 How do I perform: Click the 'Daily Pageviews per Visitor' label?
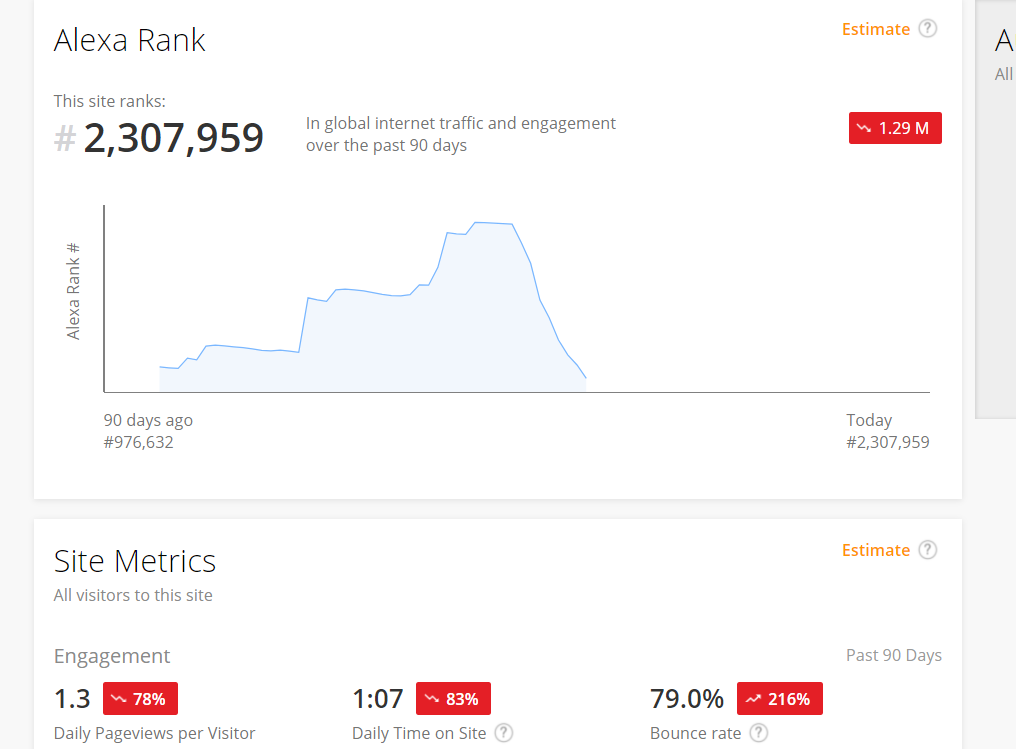154,733
